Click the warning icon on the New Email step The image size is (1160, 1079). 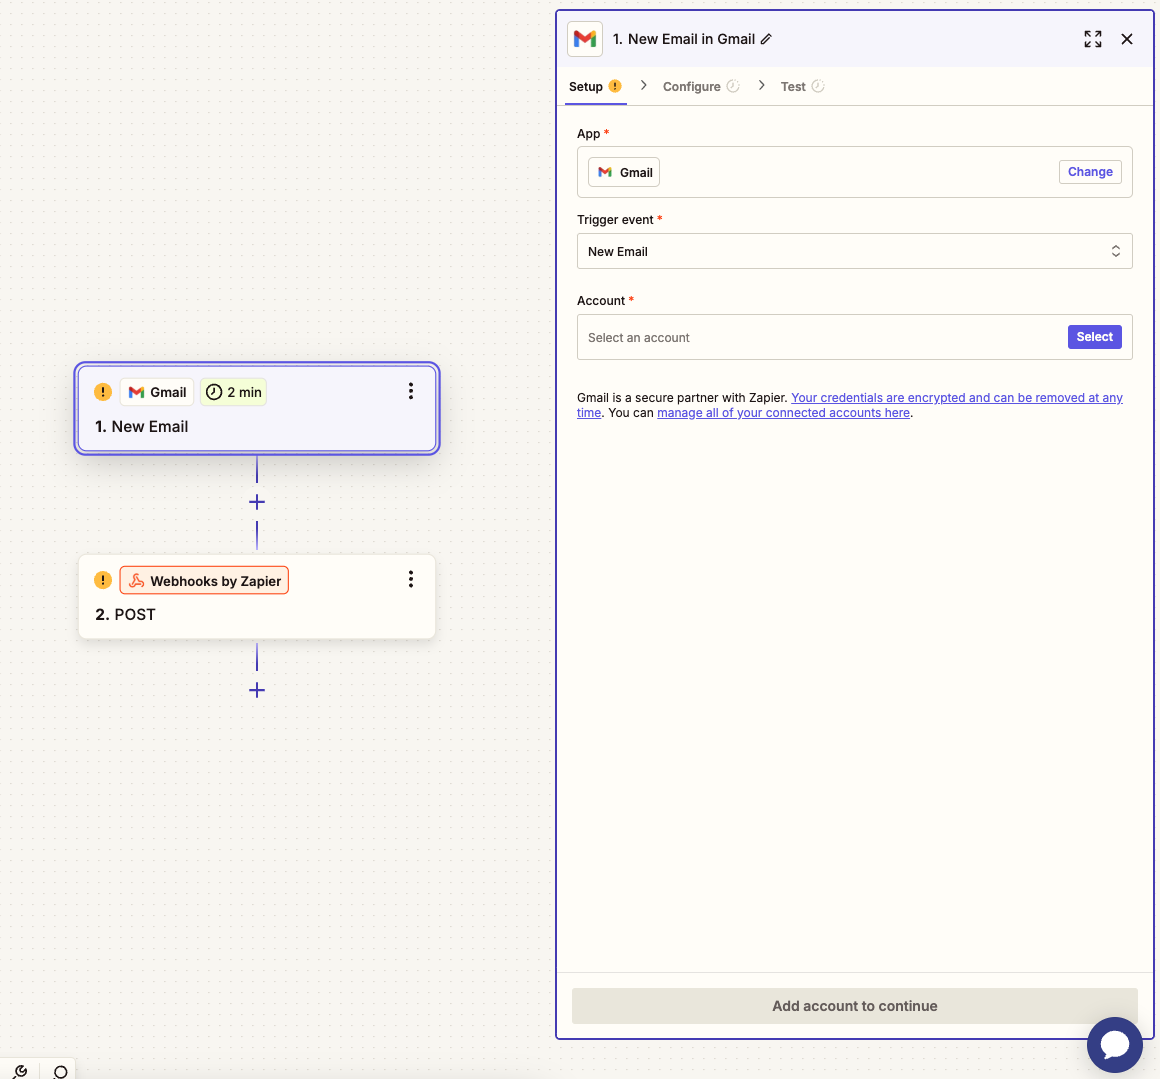click(x=102, y=392)
